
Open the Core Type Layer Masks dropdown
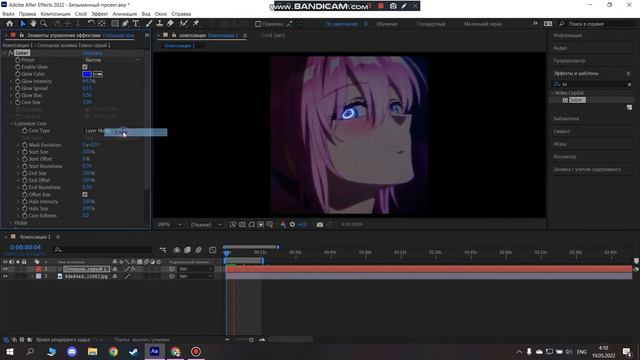pyautogui.click(x=95, y=131)
